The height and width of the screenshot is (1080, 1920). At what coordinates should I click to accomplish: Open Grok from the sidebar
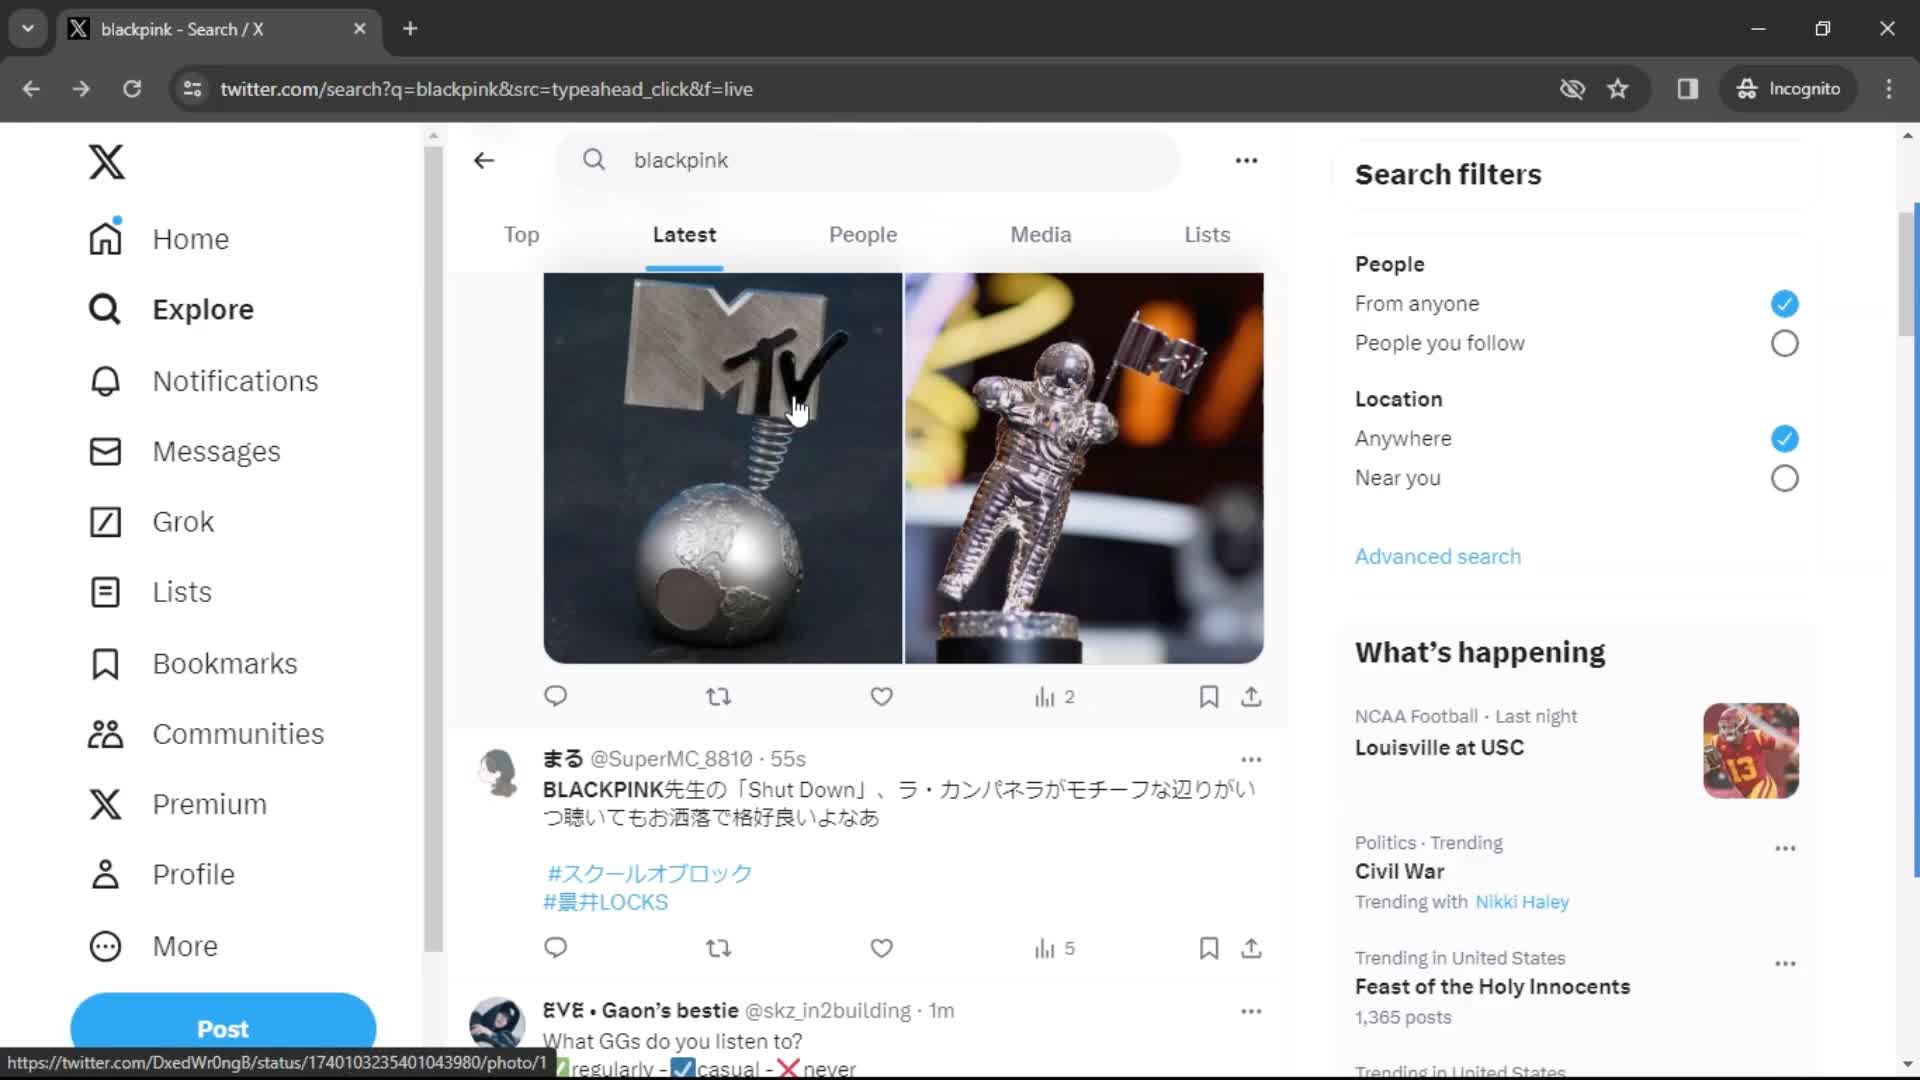(151, 522)
